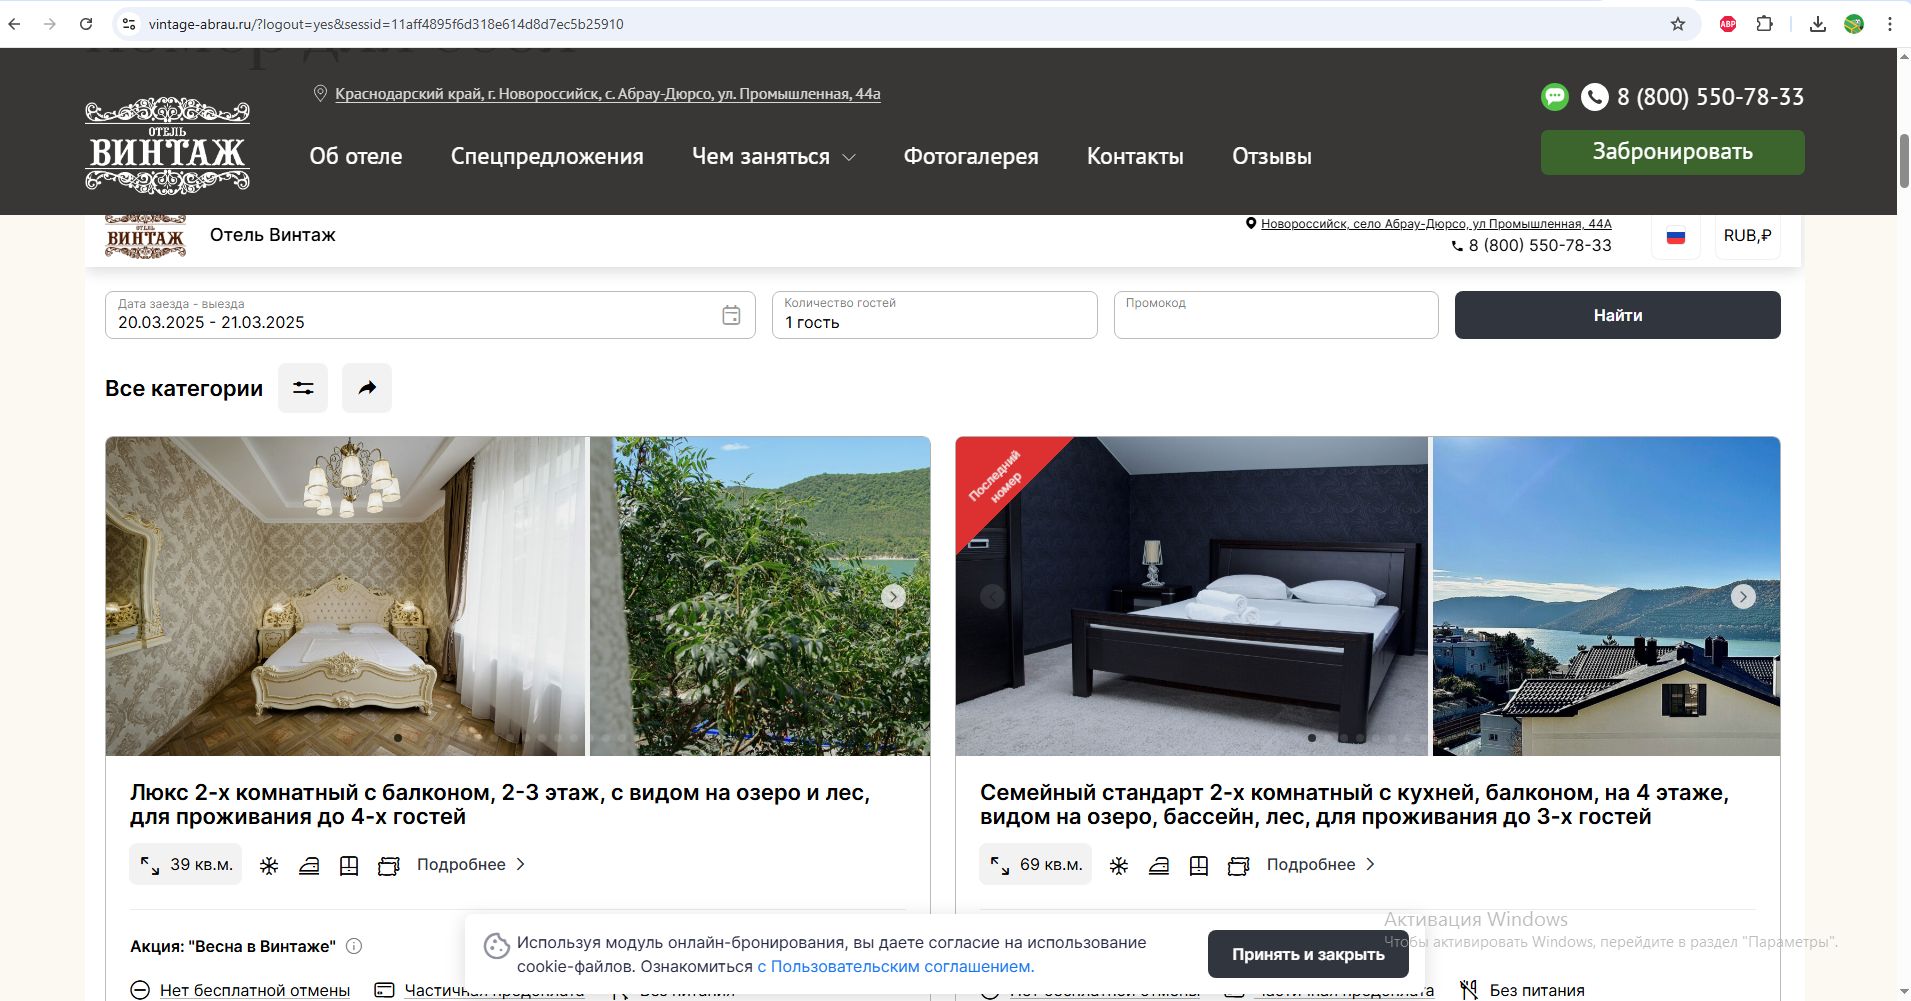Click the iron amenity icon of Семейный стандарт
The width and height of the screenshot is (1911, 1001).
[1159, 865]
